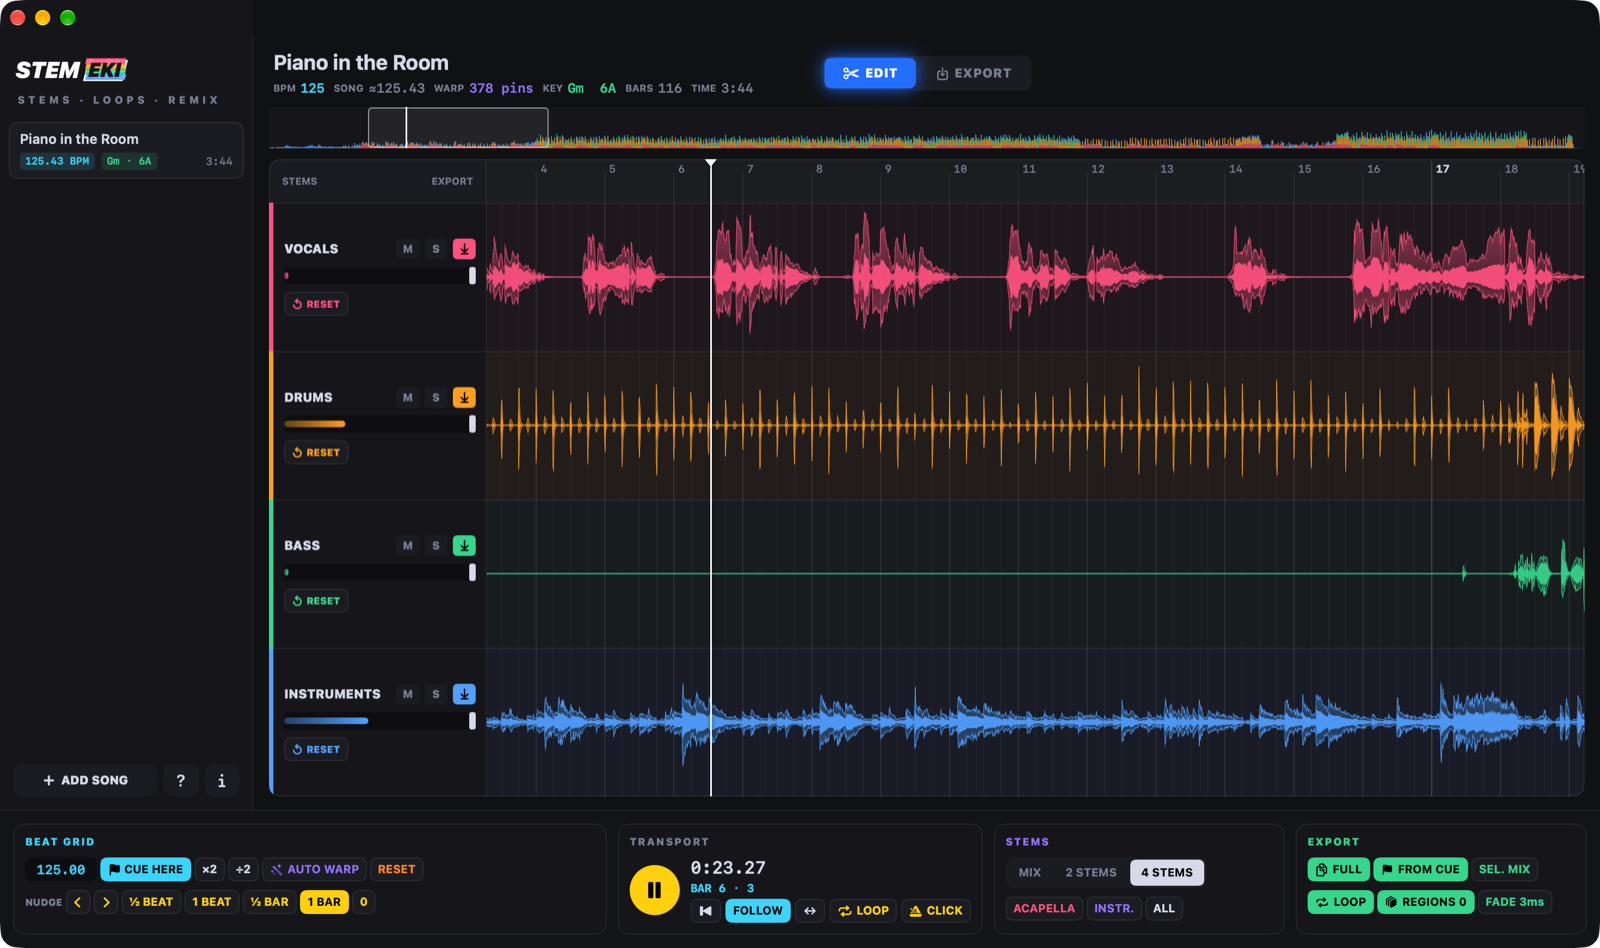
Task: Select Piano in the Room song card
Action: click(x=126, y=150)
